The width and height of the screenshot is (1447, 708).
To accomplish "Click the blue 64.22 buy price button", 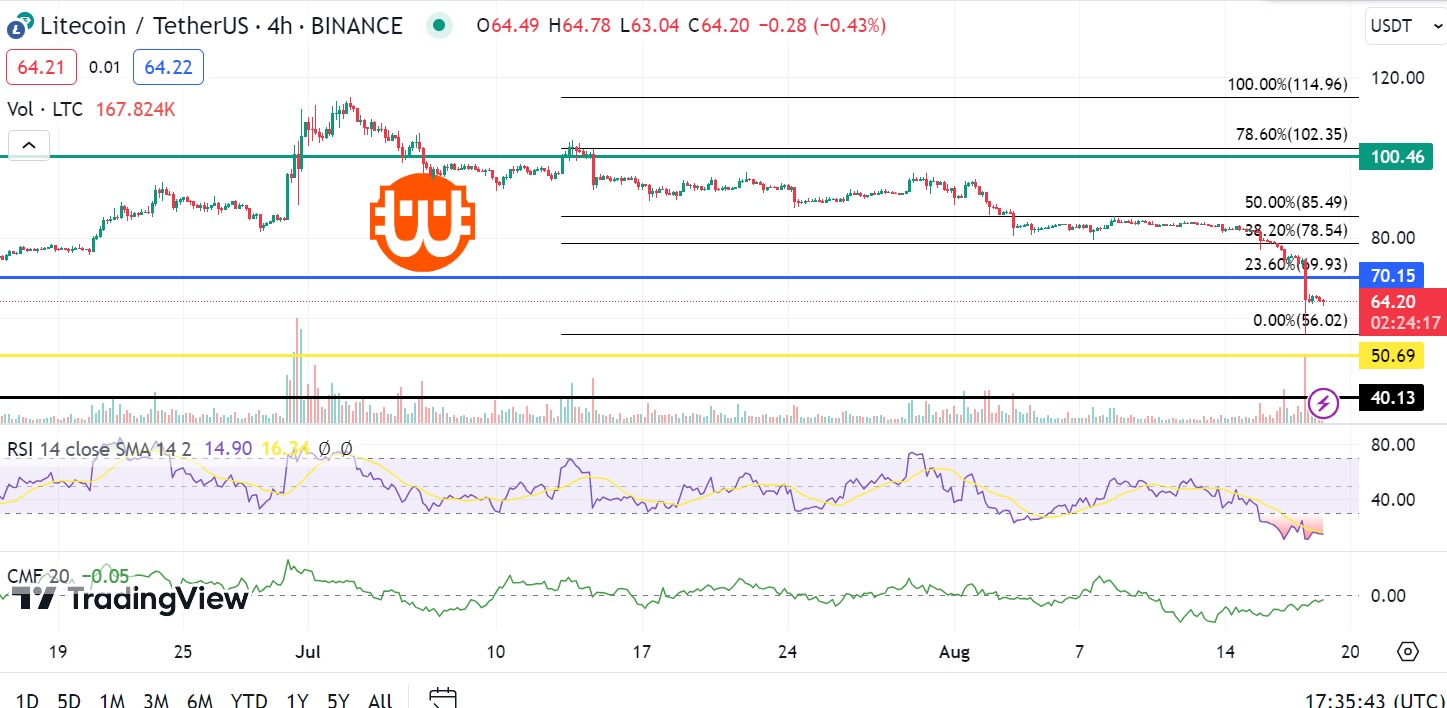I will (x=168, y=67).
